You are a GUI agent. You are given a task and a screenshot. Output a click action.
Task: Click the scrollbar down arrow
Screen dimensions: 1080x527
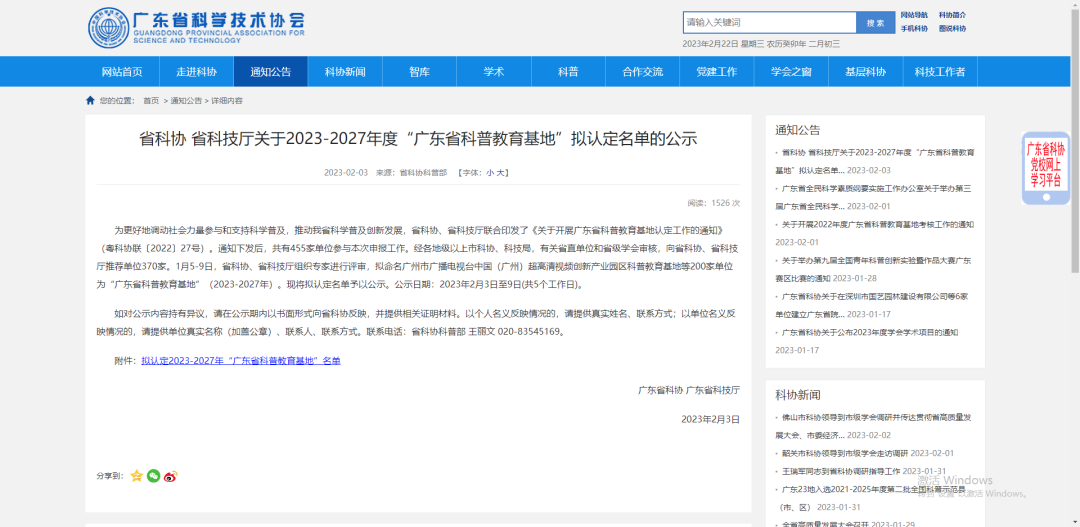1074,521
